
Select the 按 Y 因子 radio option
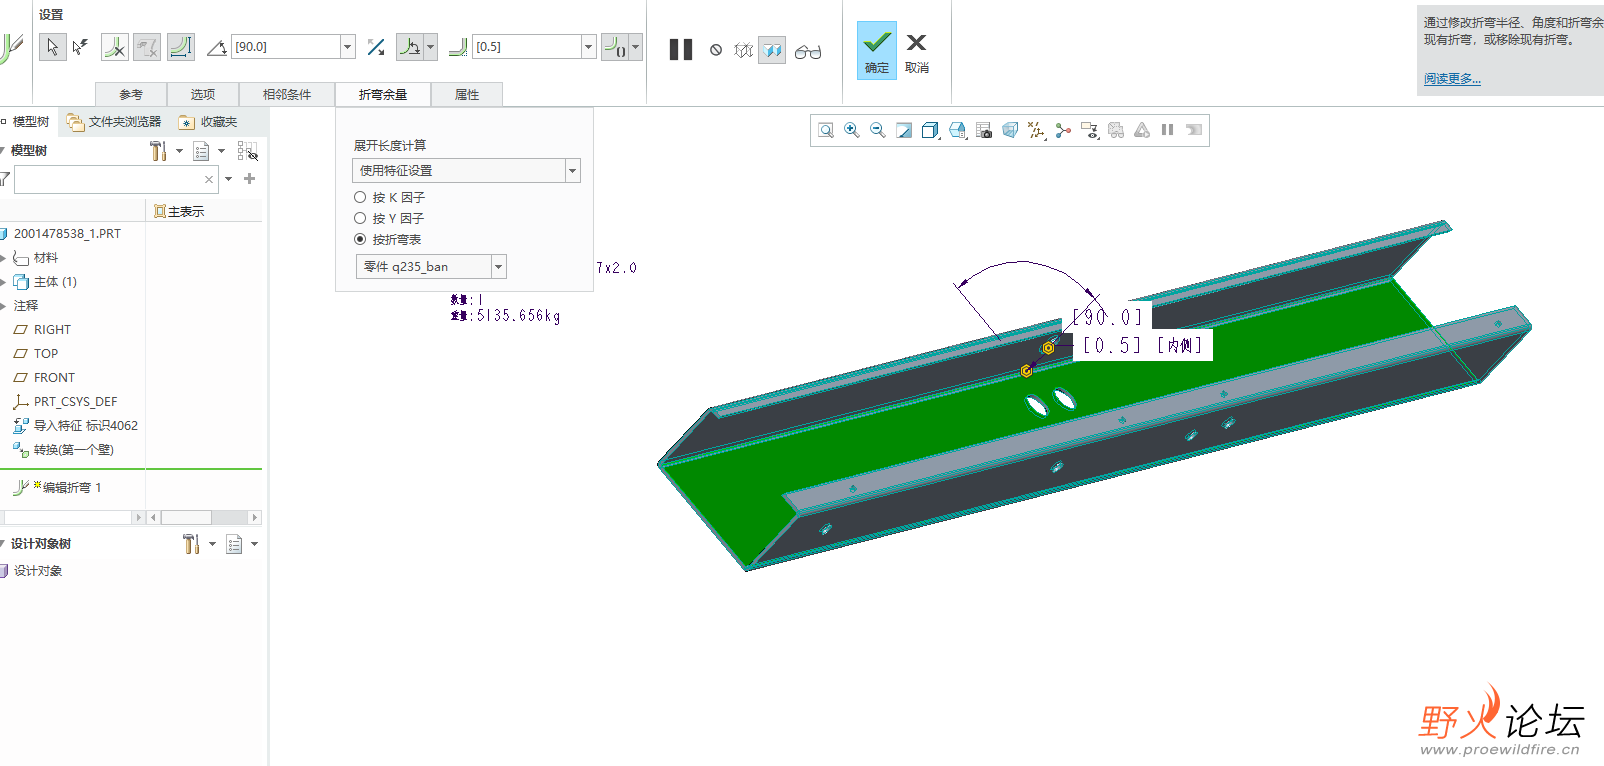(x=360, y=218)
